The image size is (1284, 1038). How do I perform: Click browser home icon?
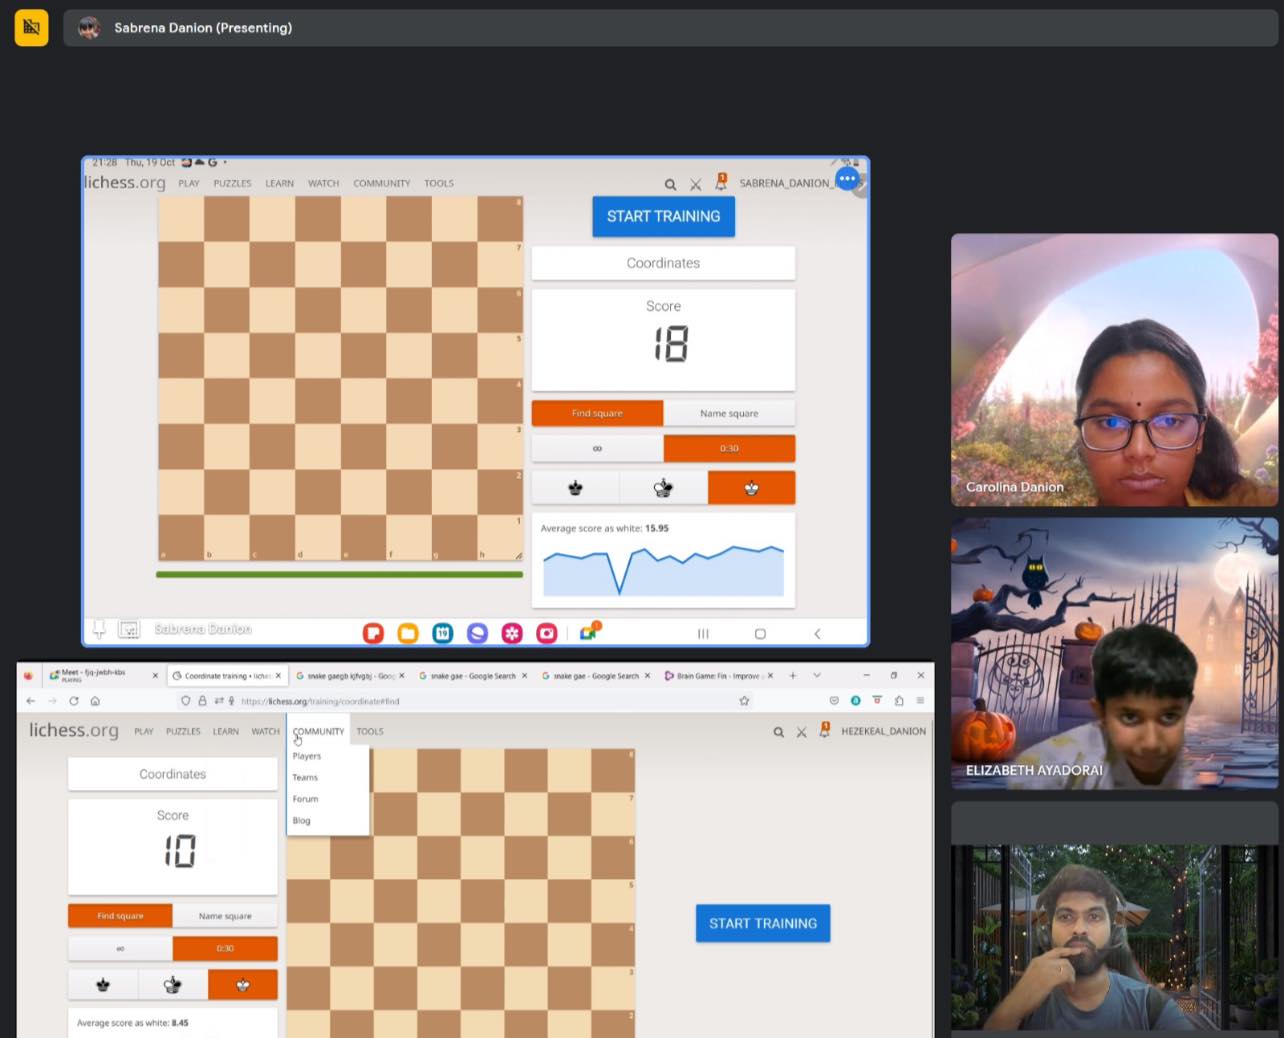tap(95, 701)
